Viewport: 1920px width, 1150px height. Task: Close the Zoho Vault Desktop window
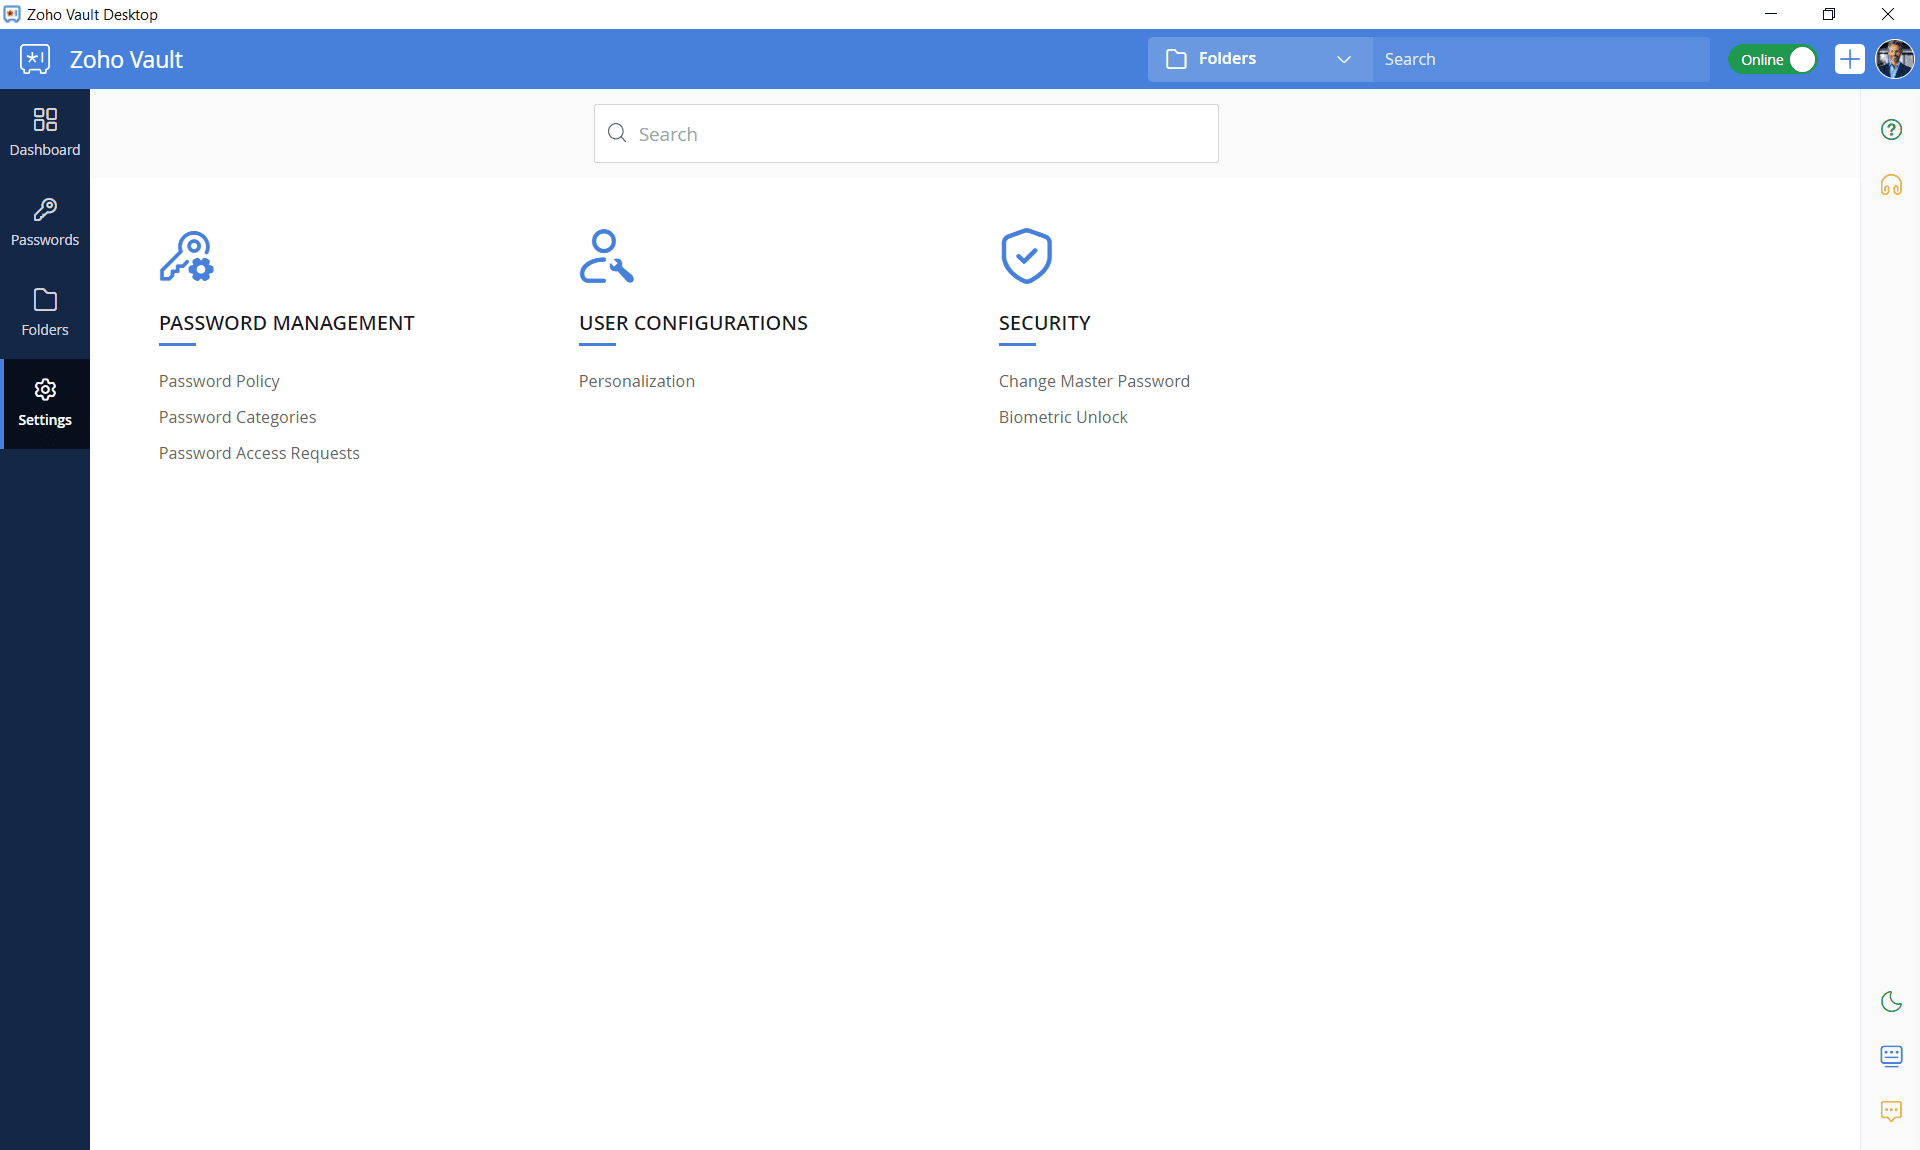pyautogui.click(x=1888, y=14)
